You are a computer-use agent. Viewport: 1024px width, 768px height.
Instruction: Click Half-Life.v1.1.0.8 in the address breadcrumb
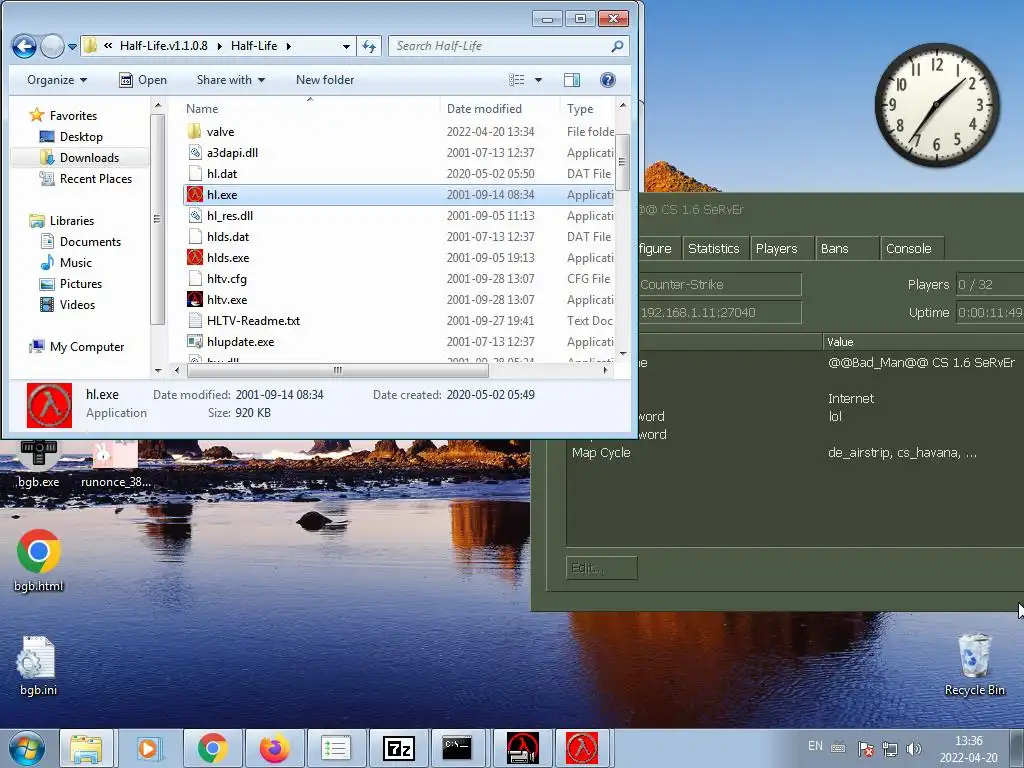(163, 46)
